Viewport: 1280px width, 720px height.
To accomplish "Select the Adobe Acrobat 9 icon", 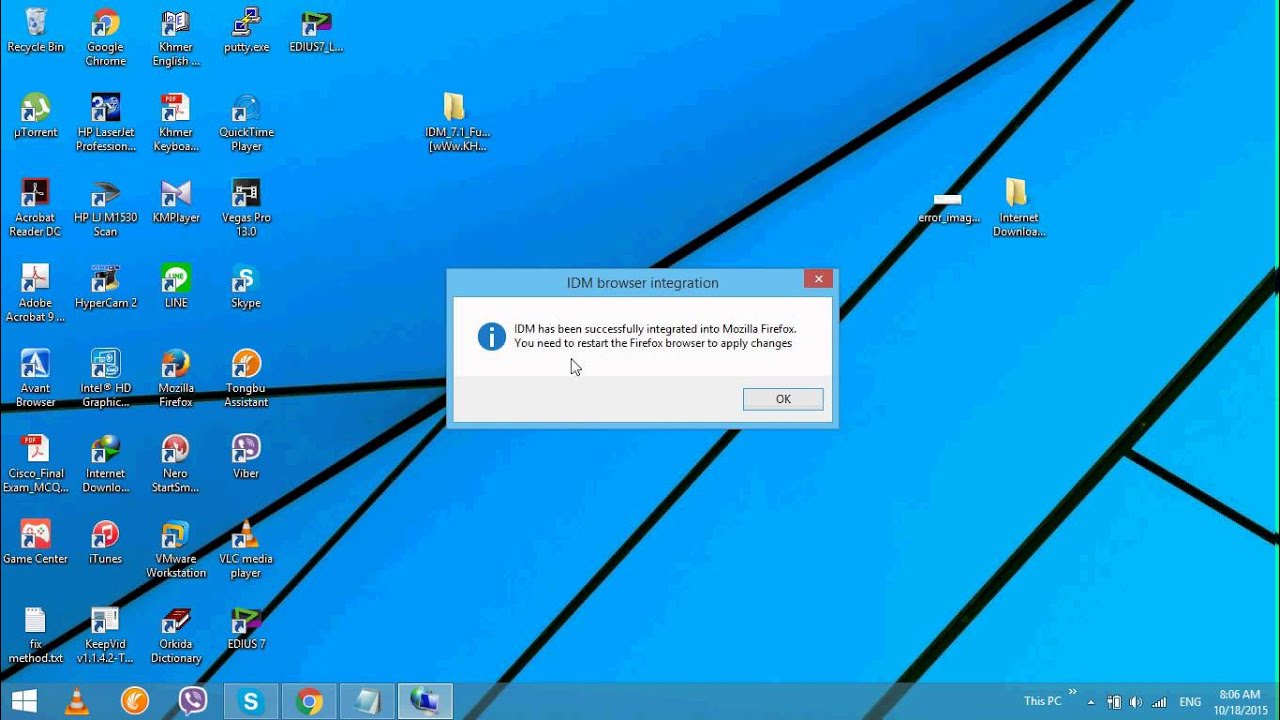I will click(35, 293).
